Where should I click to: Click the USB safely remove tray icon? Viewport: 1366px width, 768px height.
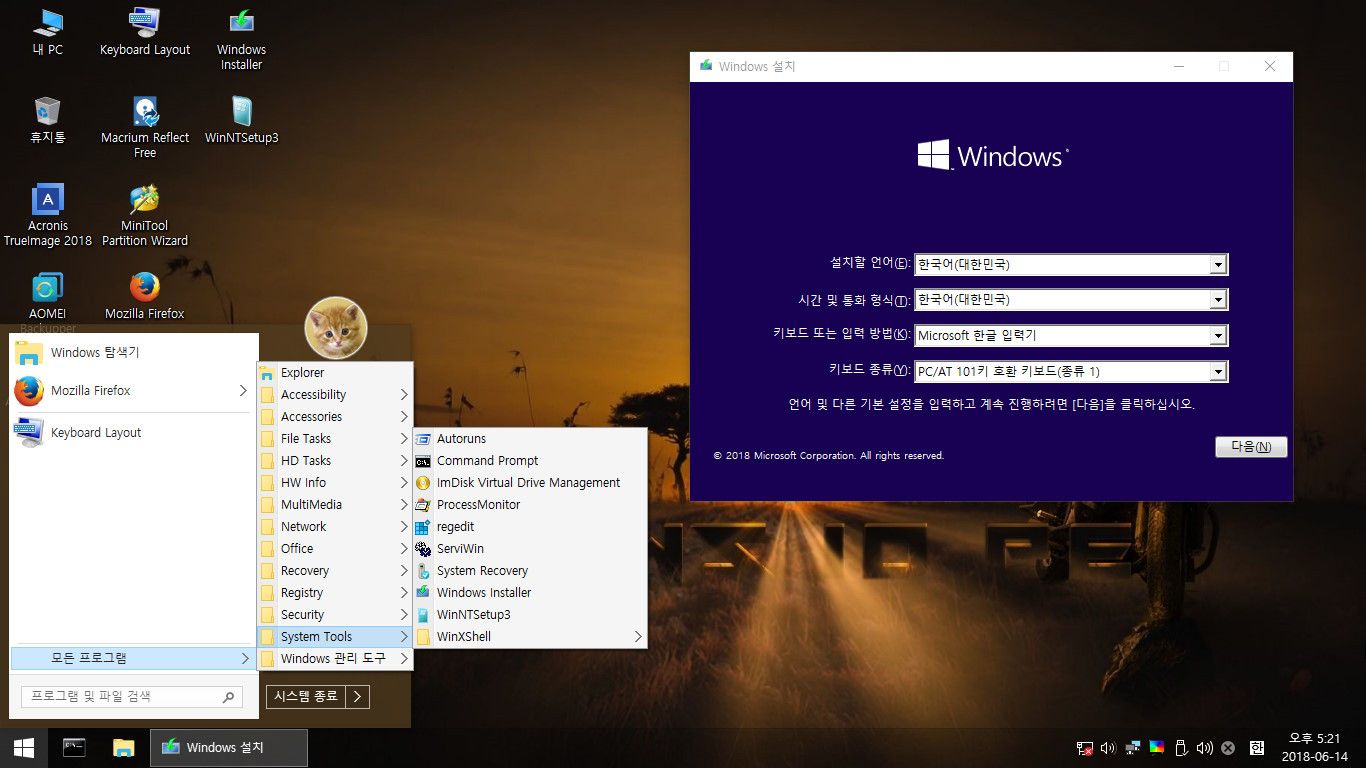(1180, 748)
